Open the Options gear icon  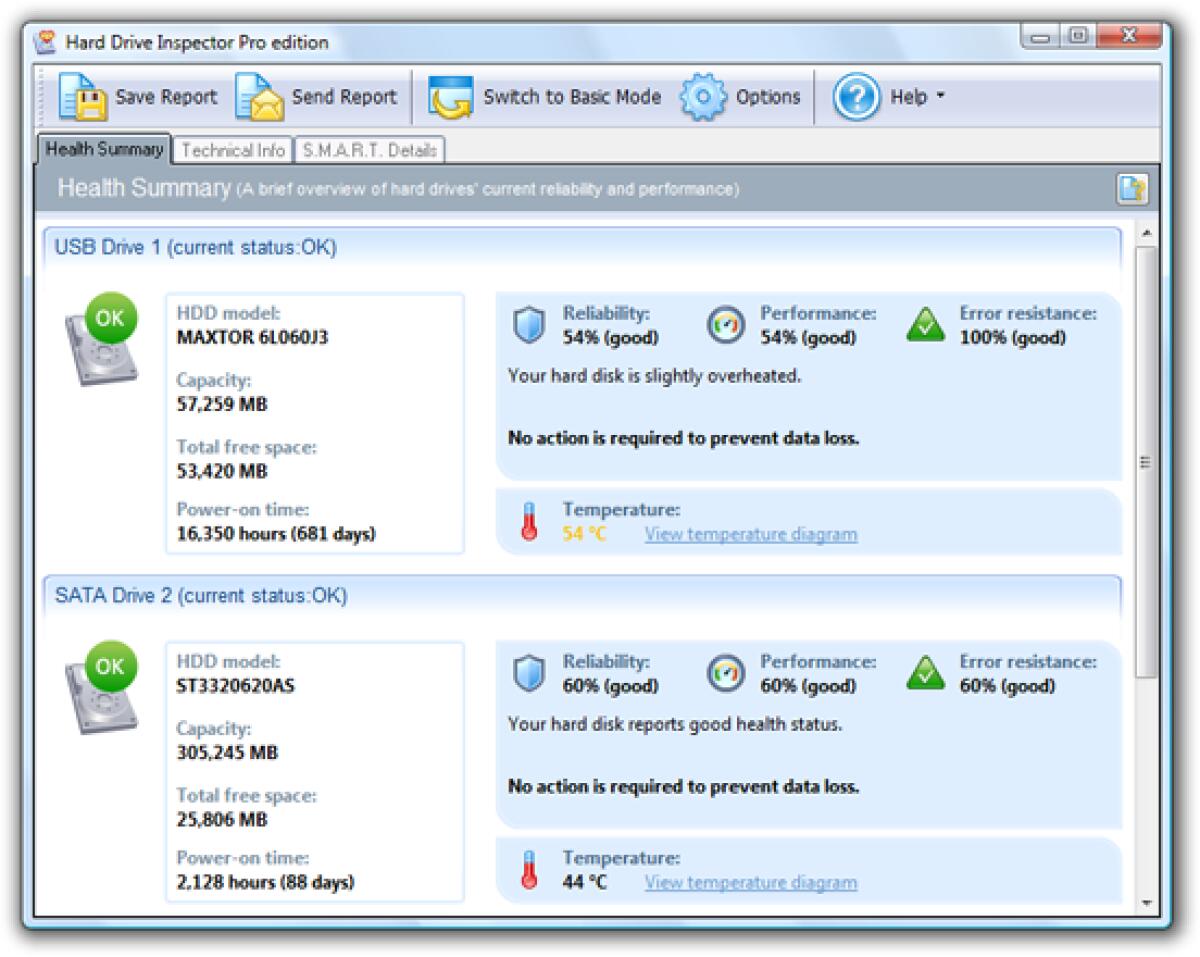point(703,96)
